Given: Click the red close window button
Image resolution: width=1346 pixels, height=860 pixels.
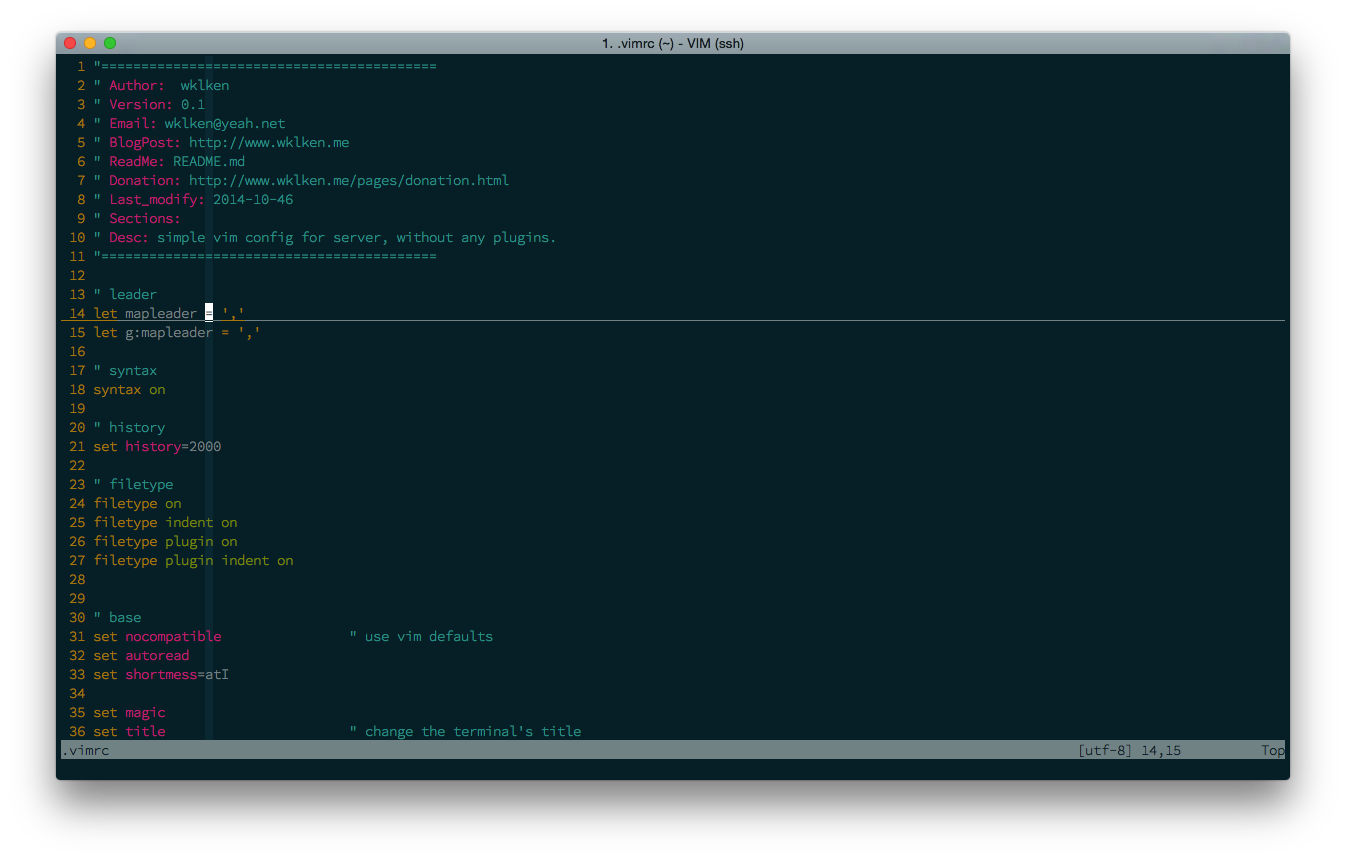Looking at the screenshot, I should pos(70,43).
